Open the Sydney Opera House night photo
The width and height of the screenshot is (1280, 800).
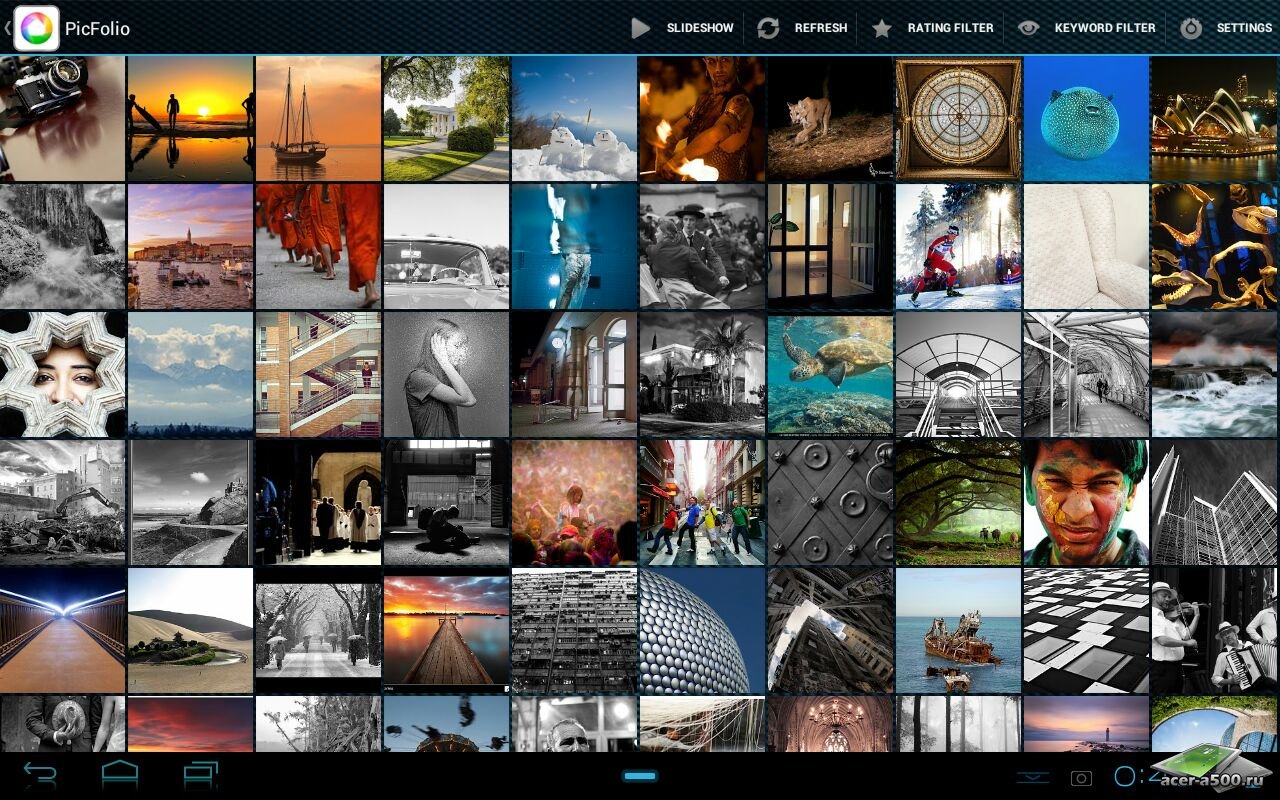point(1215,118)
